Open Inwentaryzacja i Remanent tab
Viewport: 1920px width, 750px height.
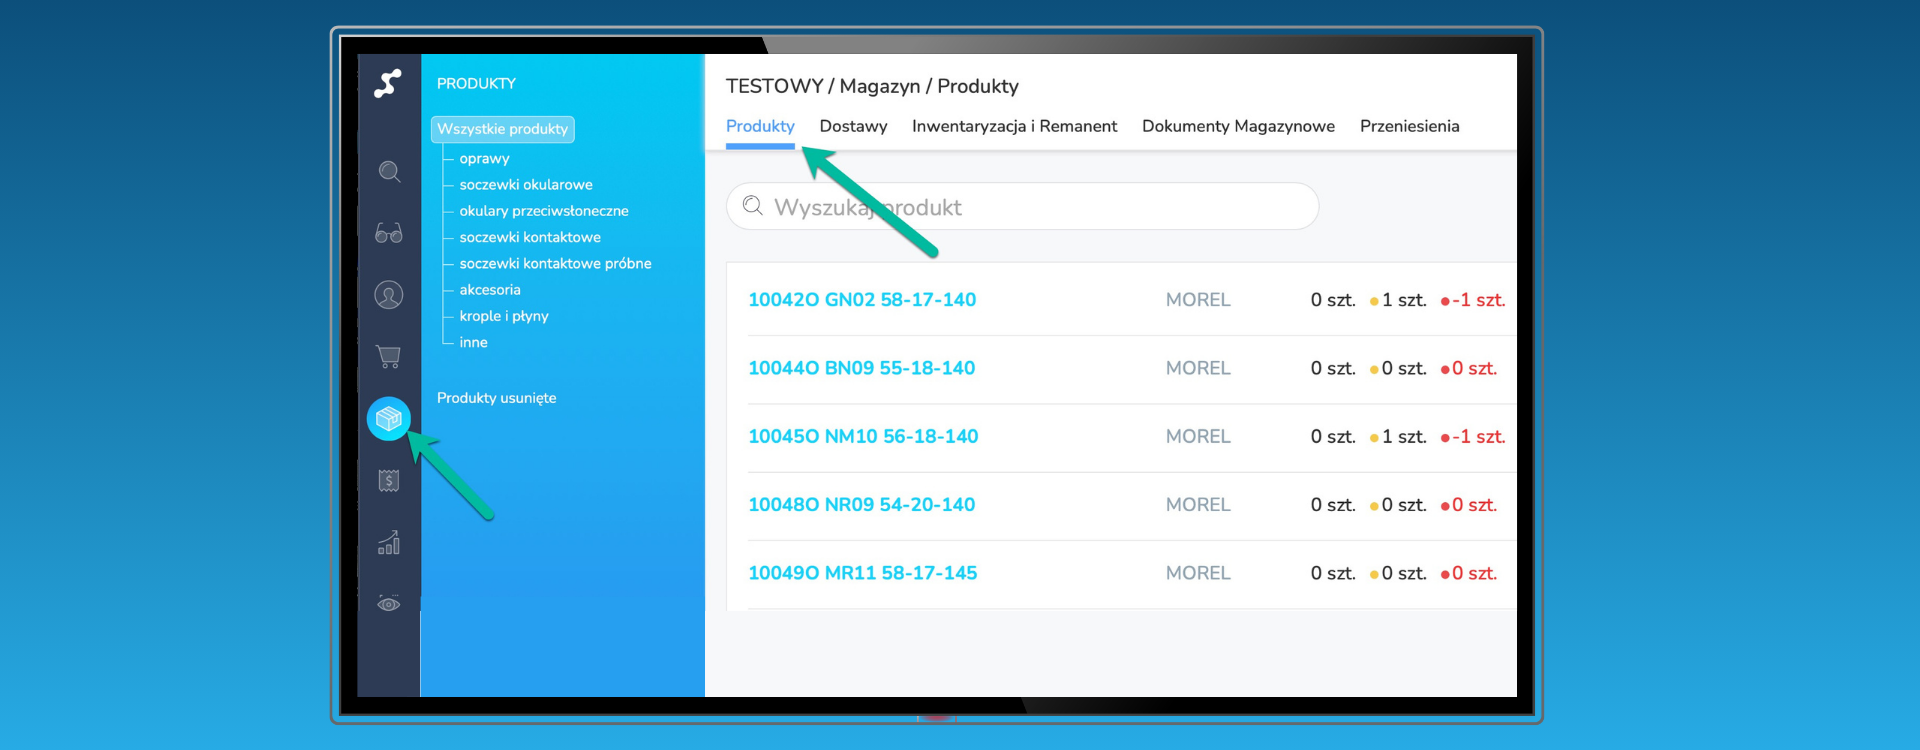point(1014,126)
